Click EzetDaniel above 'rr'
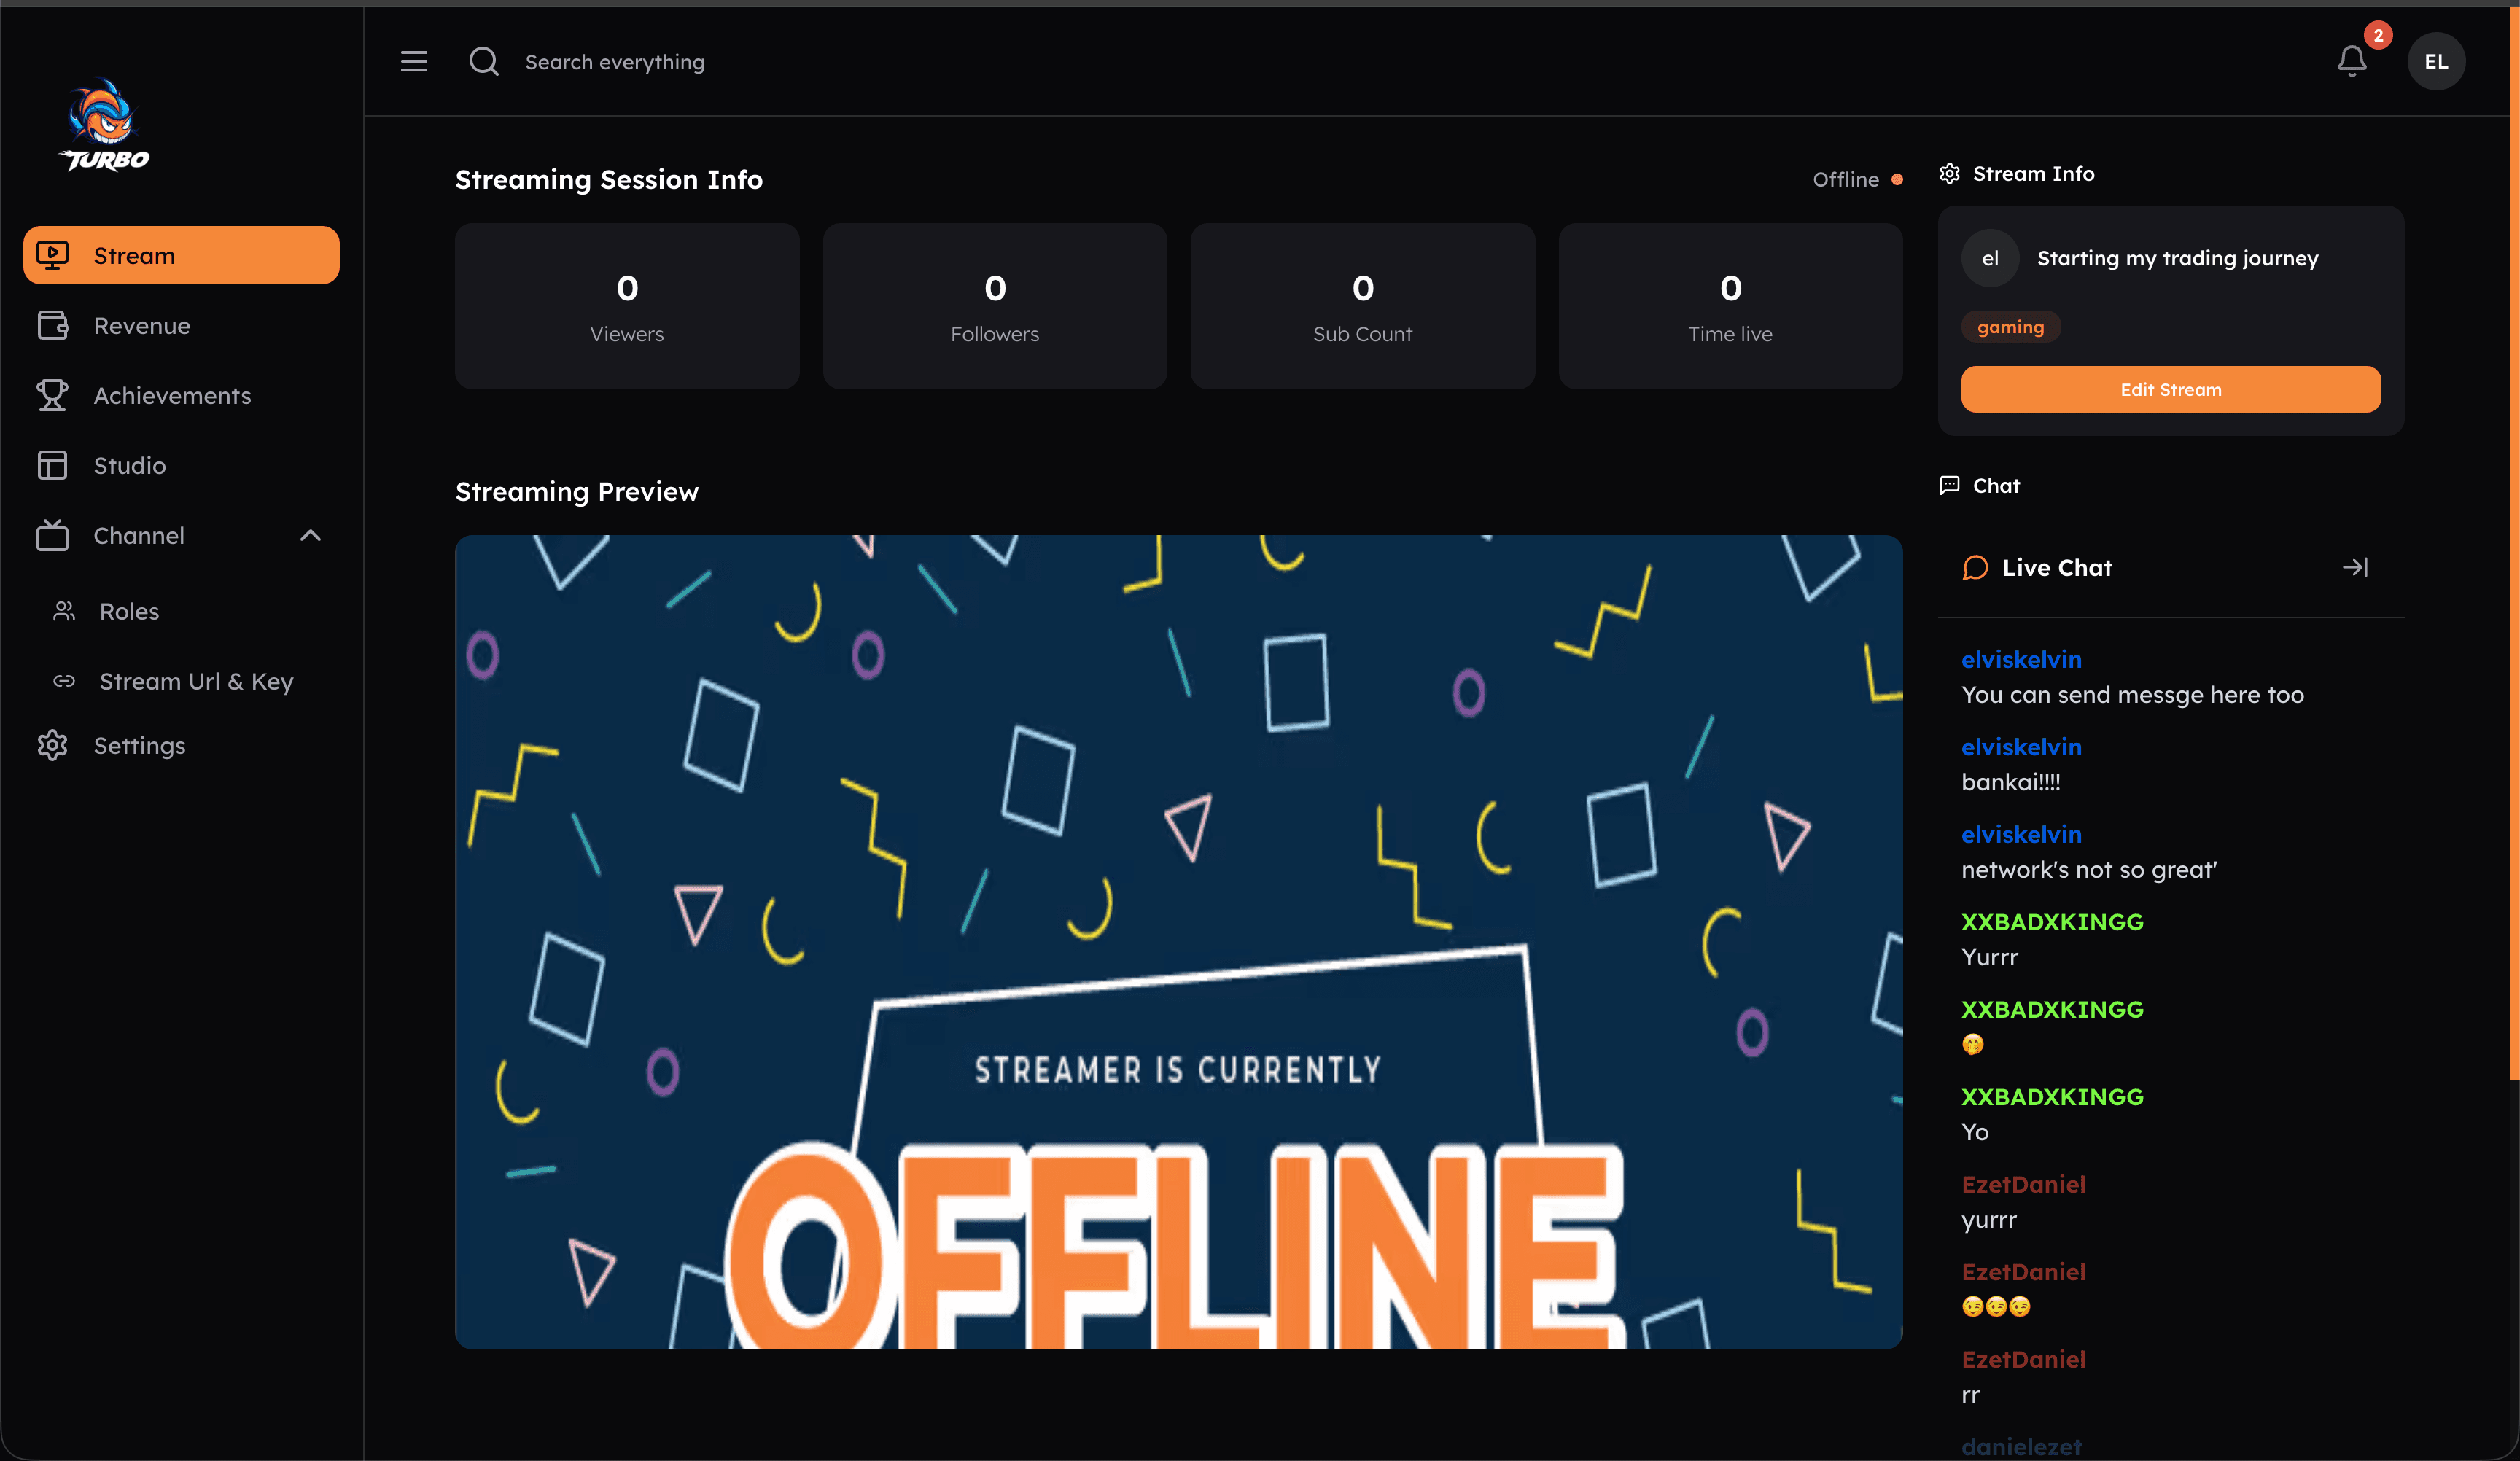This screenshot has width=2520, height=1461. click(2023, 1360)
